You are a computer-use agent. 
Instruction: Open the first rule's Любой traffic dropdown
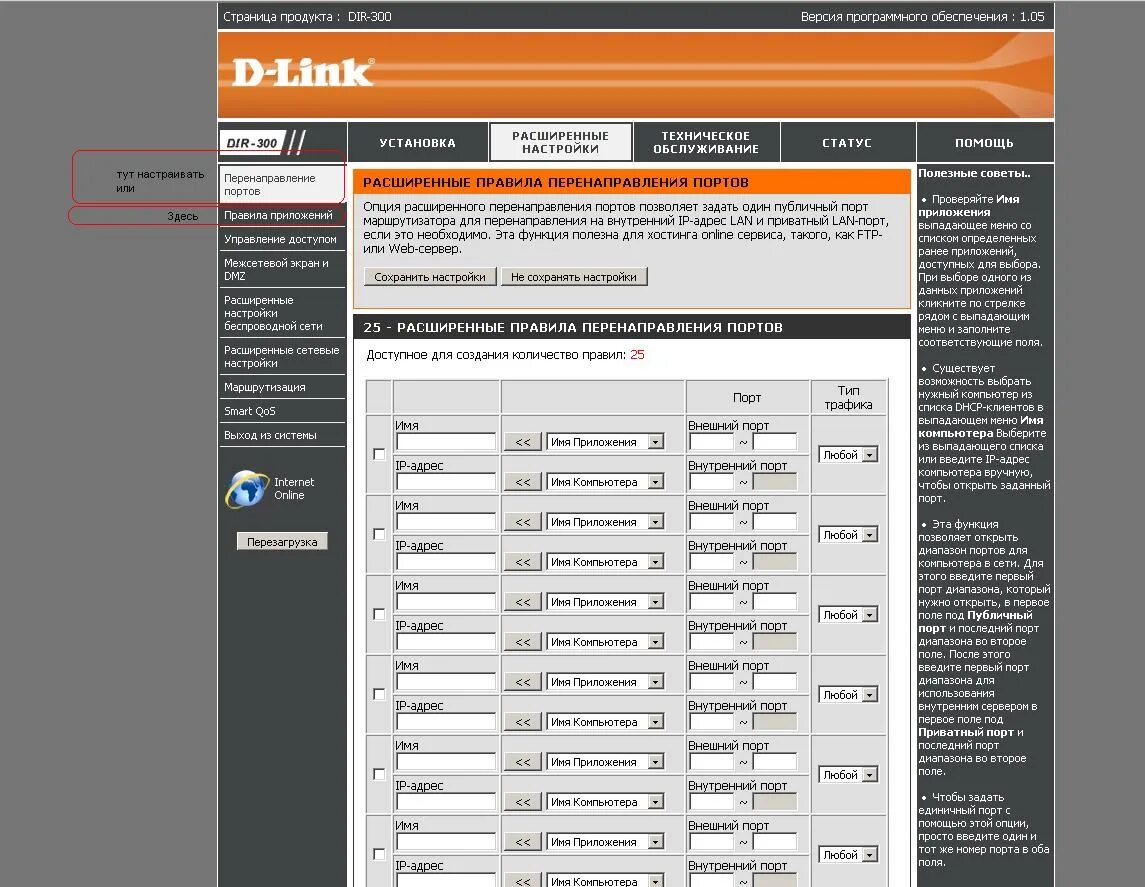pos(848,455)
